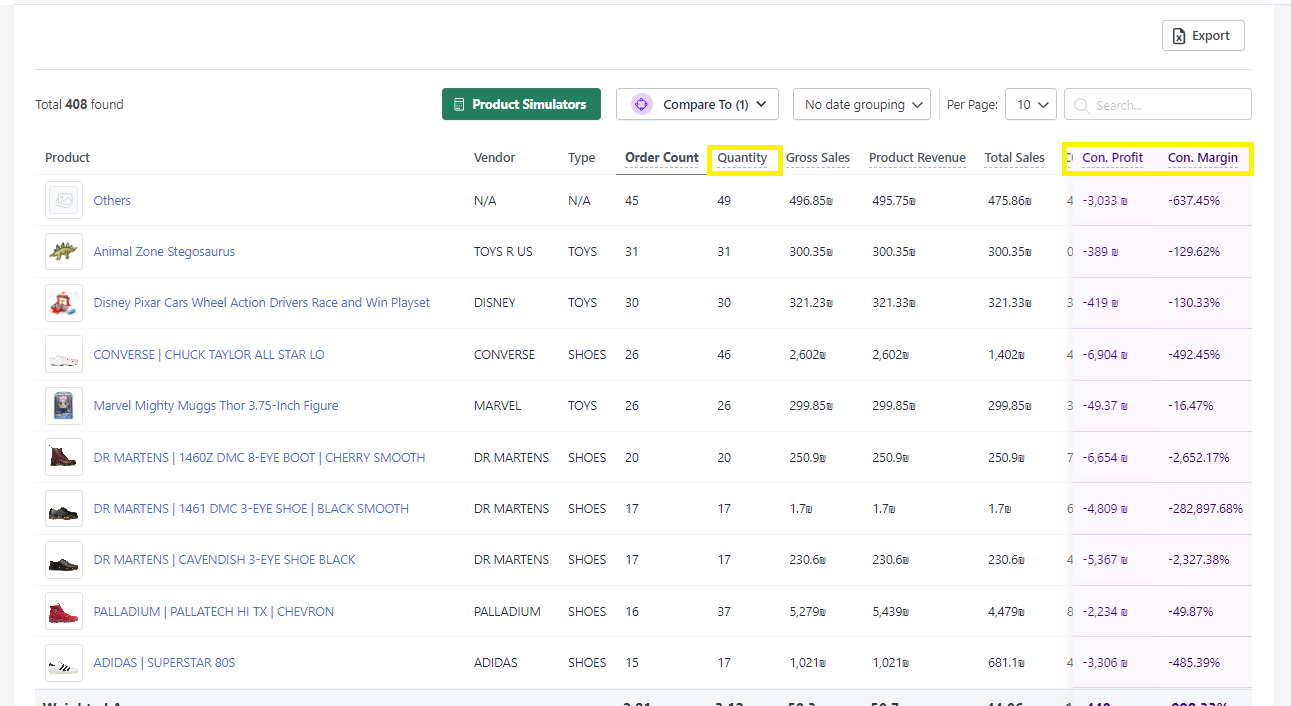Open DR Martens 1461 Black Smooth thumbnail
1291x706 pixels.
(x=64, y=508)
